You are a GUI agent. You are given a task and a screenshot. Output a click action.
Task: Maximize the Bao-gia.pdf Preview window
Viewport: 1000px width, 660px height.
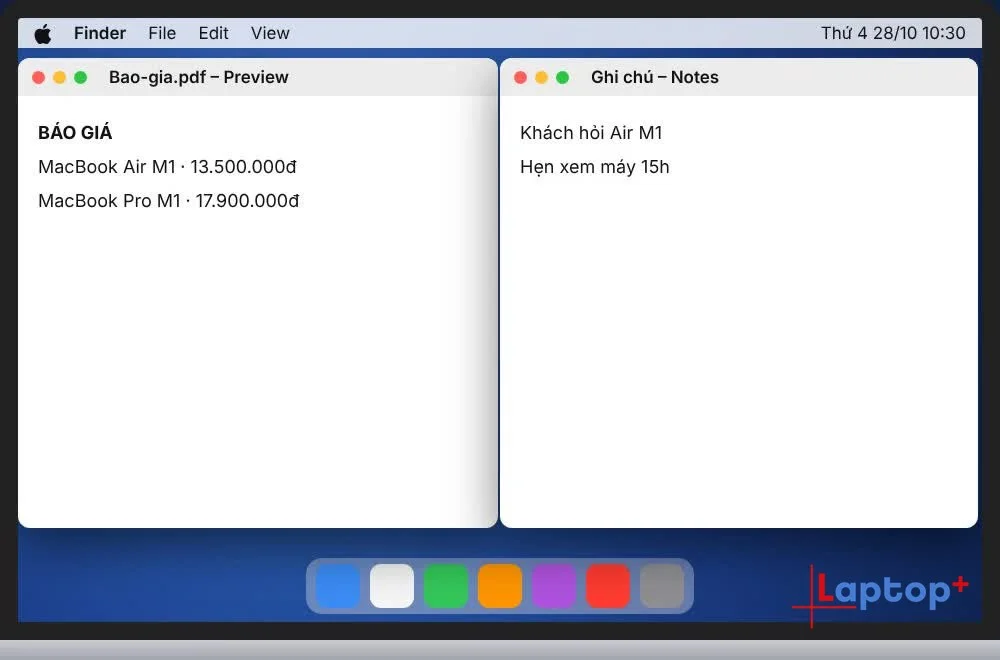coord(80,77)
